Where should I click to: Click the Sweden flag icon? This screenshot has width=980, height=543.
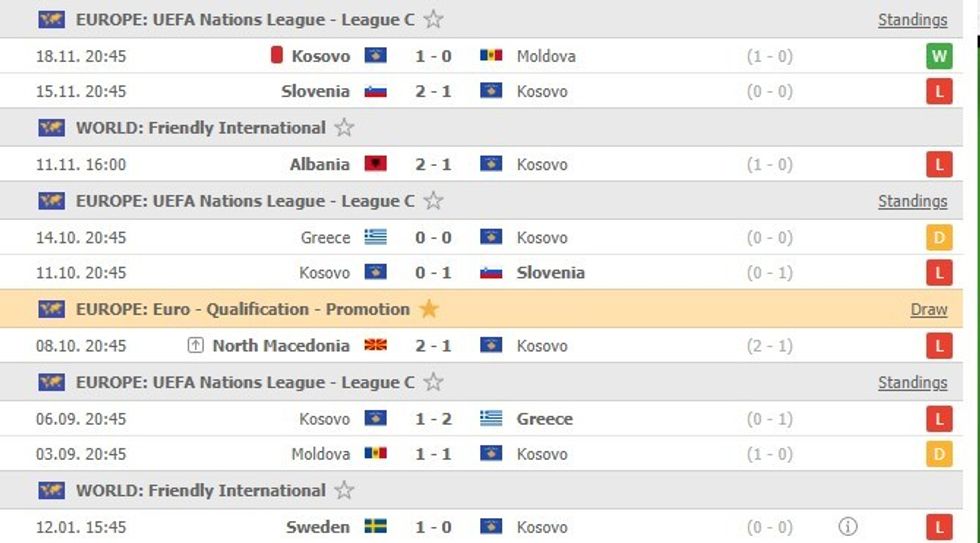click(376, 527)
